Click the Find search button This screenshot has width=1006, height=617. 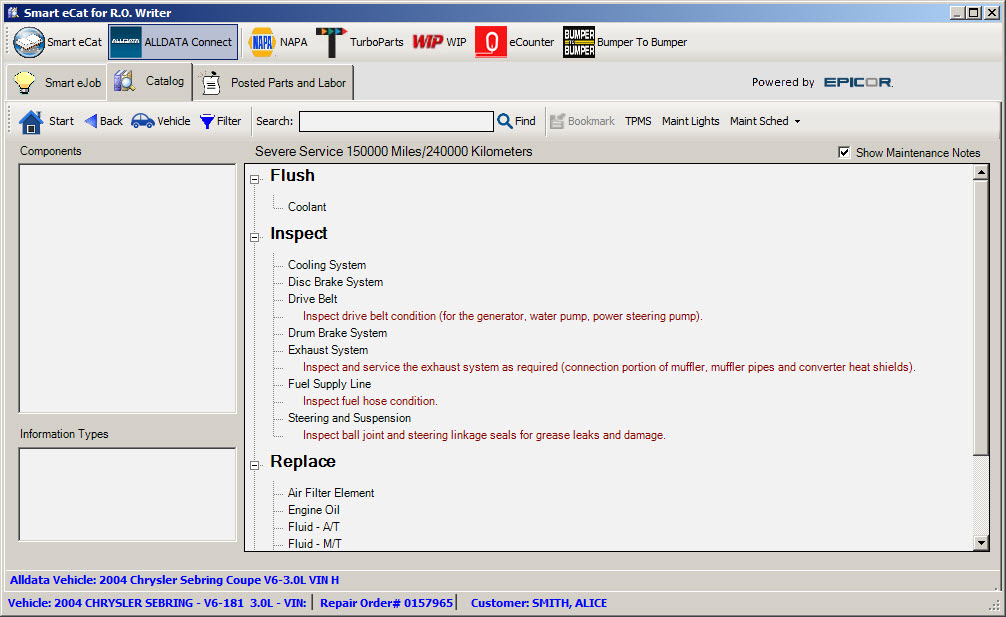pos(517,121)
